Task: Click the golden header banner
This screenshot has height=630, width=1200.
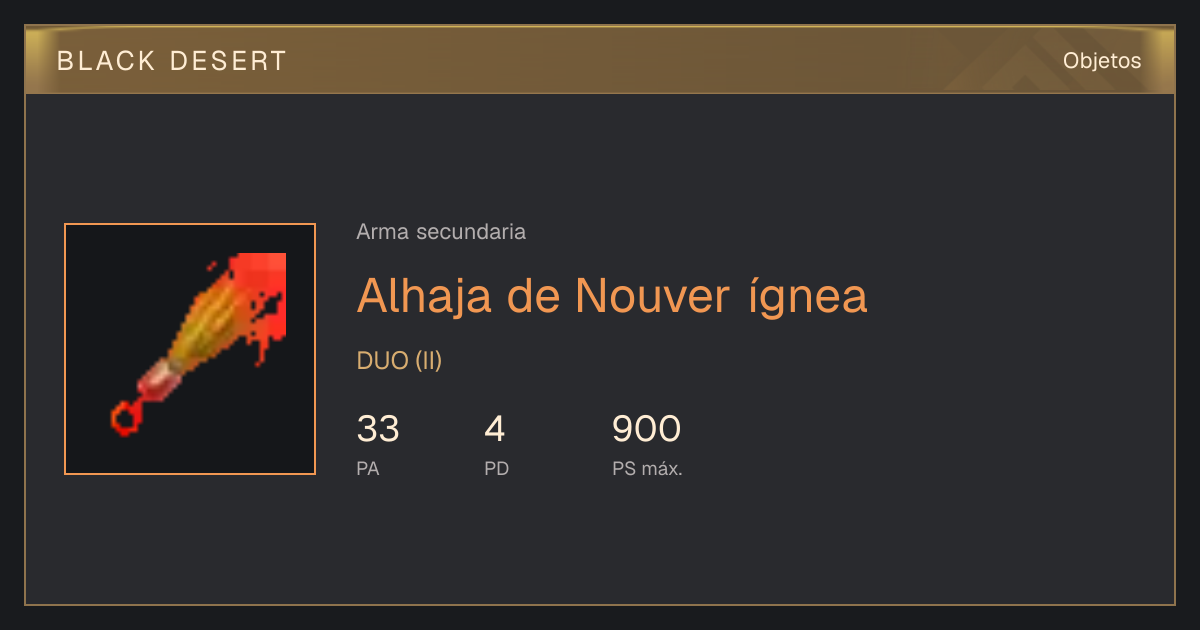Action: coord(600,60)
